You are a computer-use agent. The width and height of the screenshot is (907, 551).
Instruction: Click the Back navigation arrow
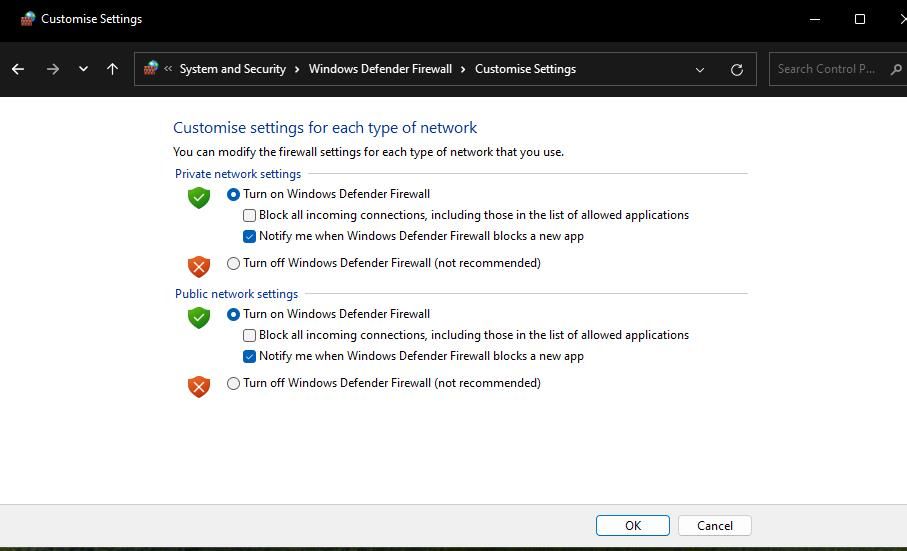(18, 69)
